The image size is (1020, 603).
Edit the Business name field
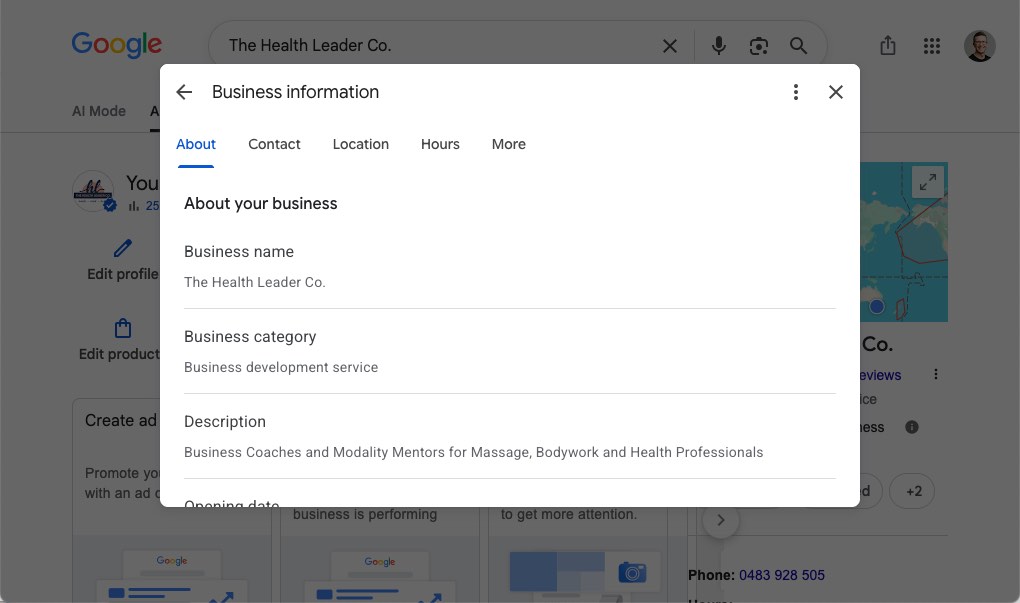510,267
